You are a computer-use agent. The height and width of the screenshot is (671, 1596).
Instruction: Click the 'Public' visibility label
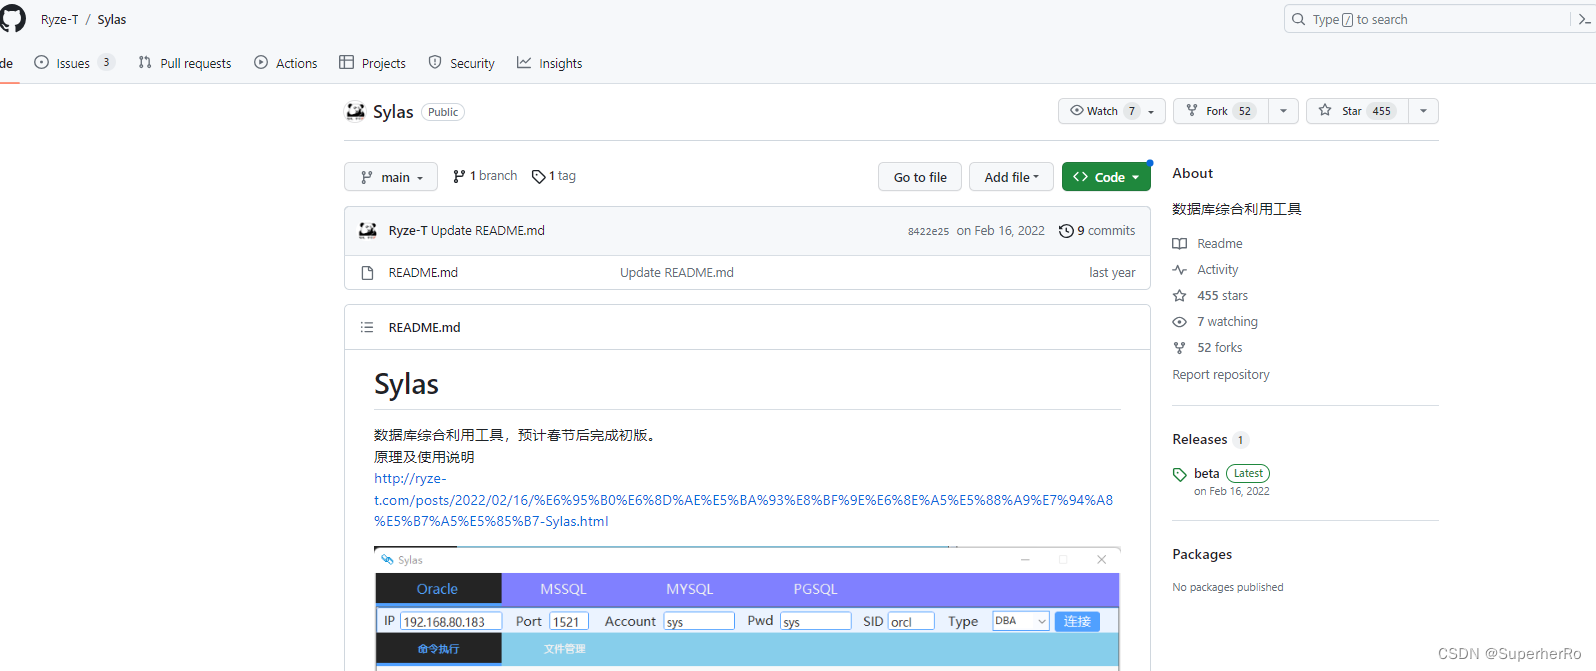point(443,112)
